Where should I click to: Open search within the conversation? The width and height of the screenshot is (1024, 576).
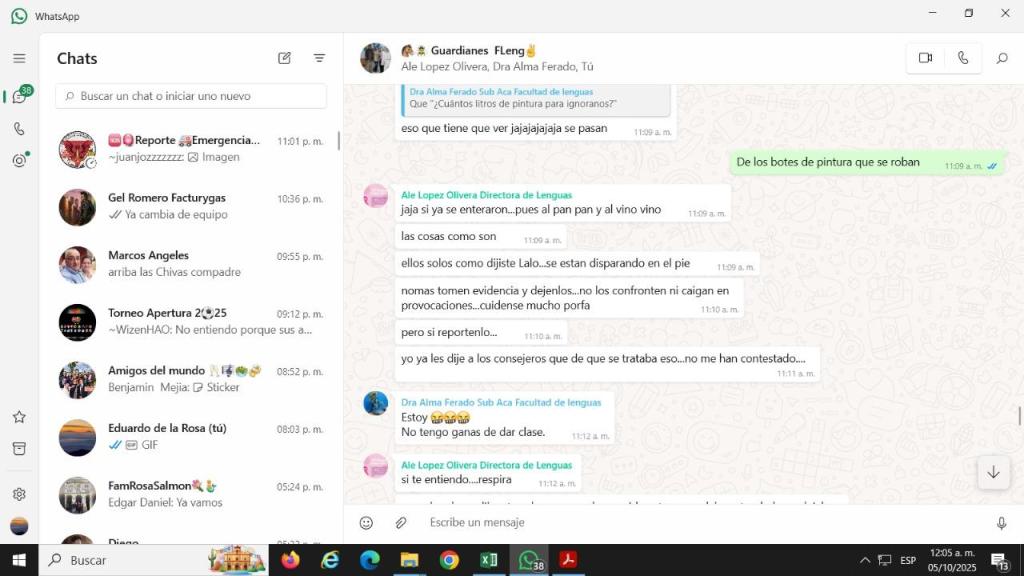[x=1001, y=58]
